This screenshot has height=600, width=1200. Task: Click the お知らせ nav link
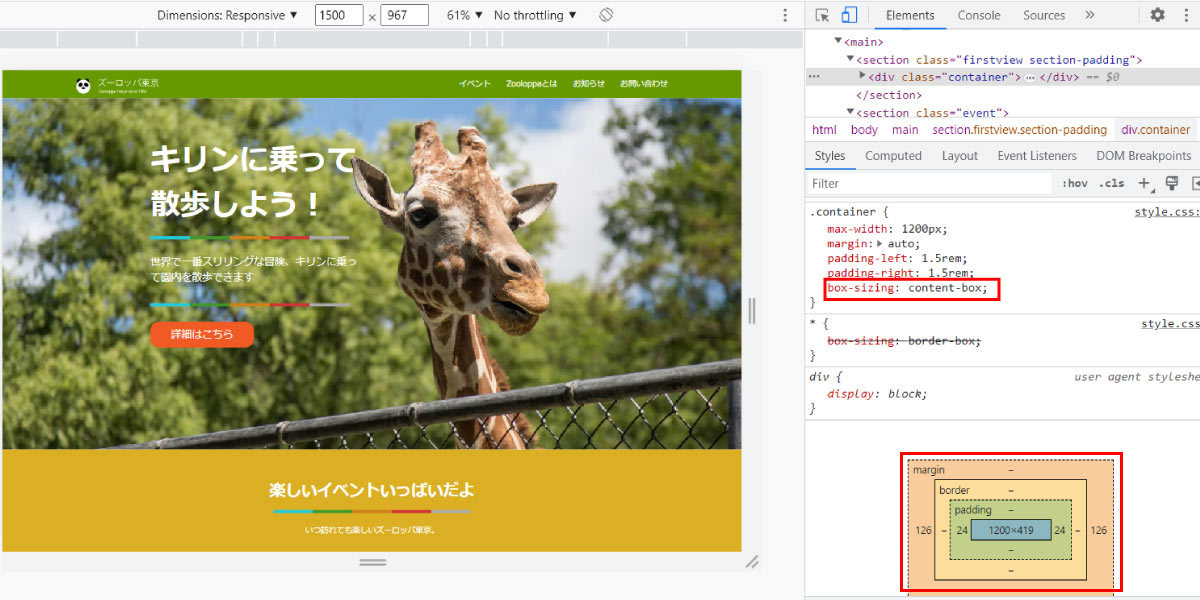pos(589,84)
